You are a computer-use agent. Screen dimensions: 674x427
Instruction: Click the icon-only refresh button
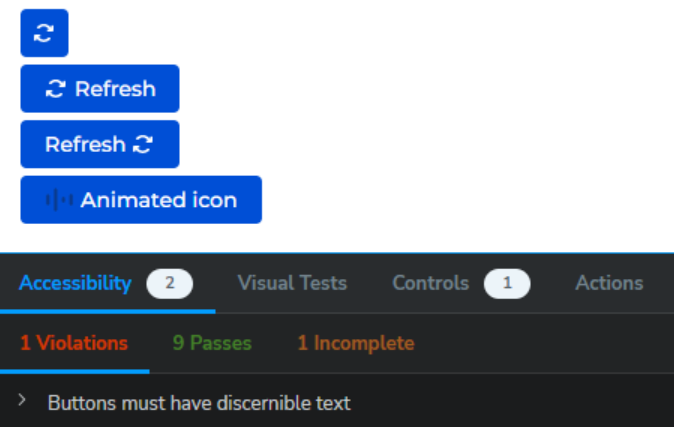[x=44, y=33]
